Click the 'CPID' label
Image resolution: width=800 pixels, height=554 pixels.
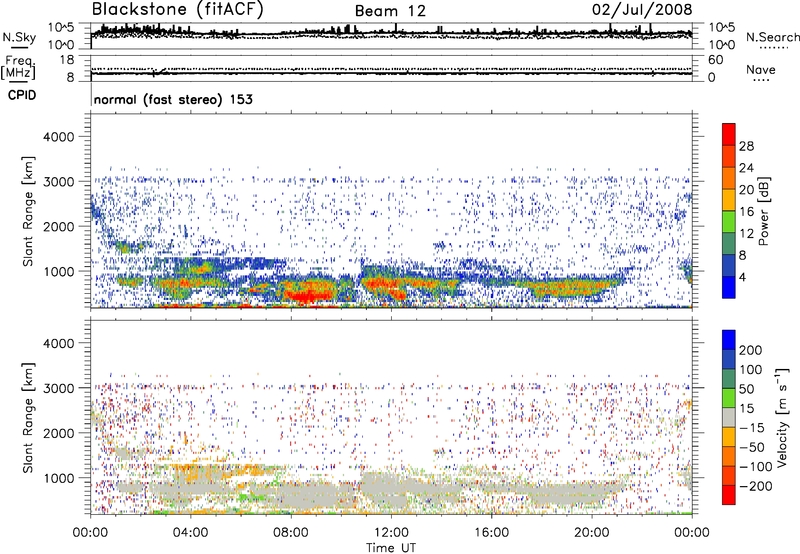[x=22, y=95]
